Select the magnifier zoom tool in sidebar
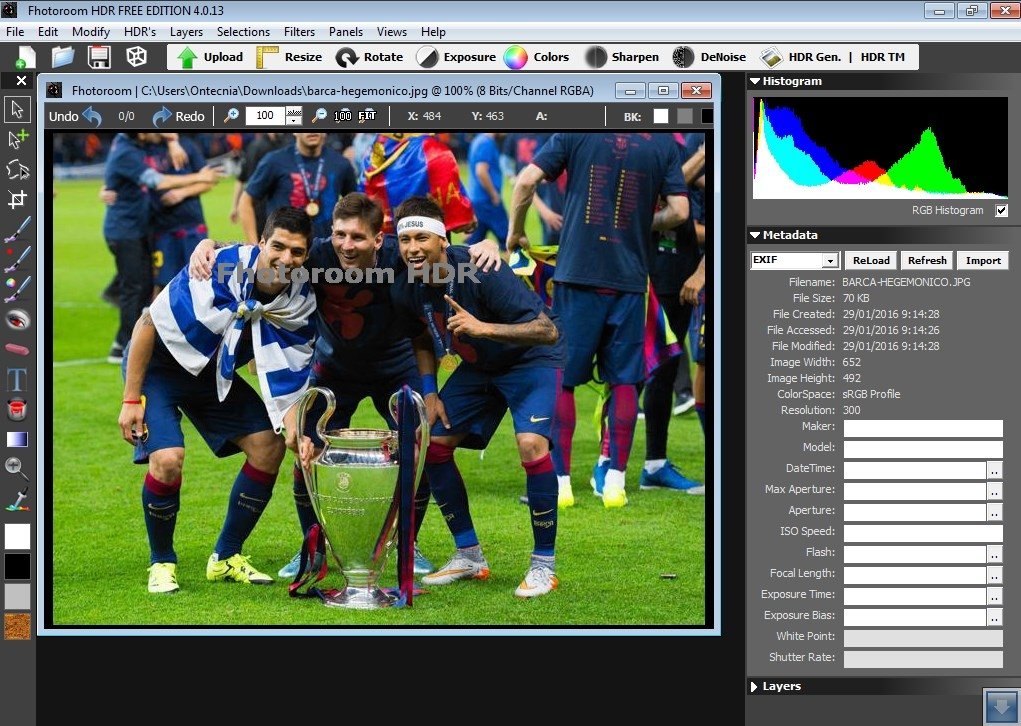This screenshot has width=1021, height=726. (x=18, y=468)
